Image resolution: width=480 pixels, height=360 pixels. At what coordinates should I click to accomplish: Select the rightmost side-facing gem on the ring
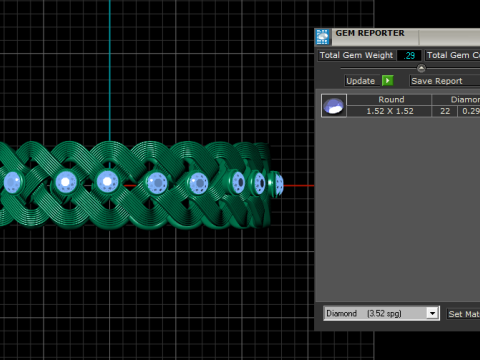coord(278,184)
